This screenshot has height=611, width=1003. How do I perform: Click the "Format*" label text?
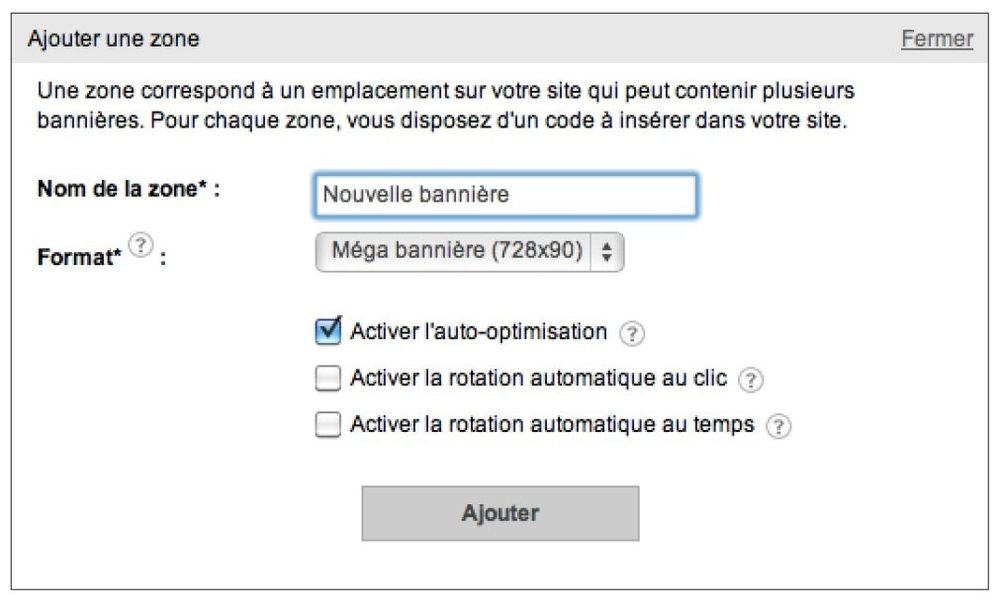[x=78, y=256]
